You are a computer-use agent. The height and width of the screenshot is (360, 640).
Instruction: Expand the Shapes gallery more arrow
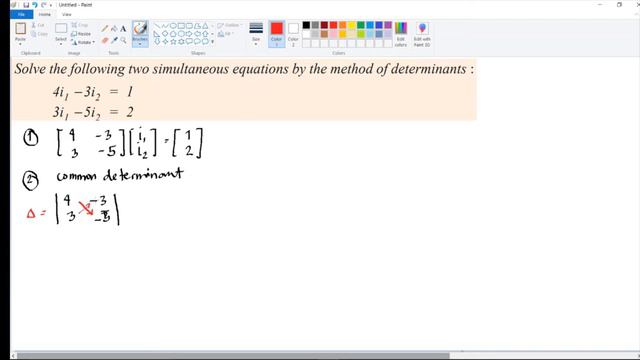point(212,42)
